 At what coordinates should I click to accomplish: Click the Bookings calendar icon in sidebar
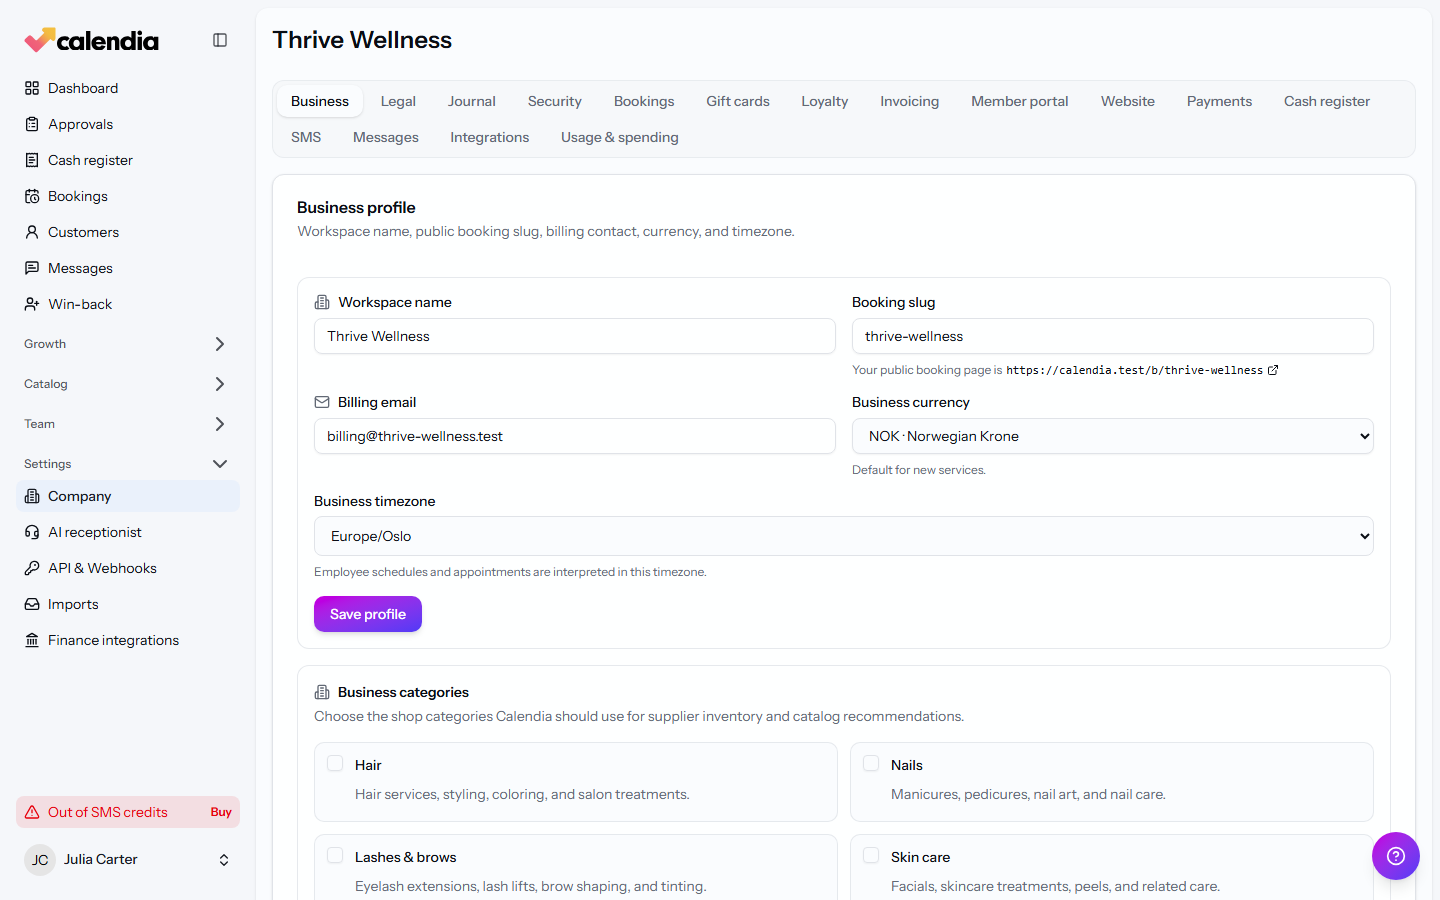pos(32,196)
